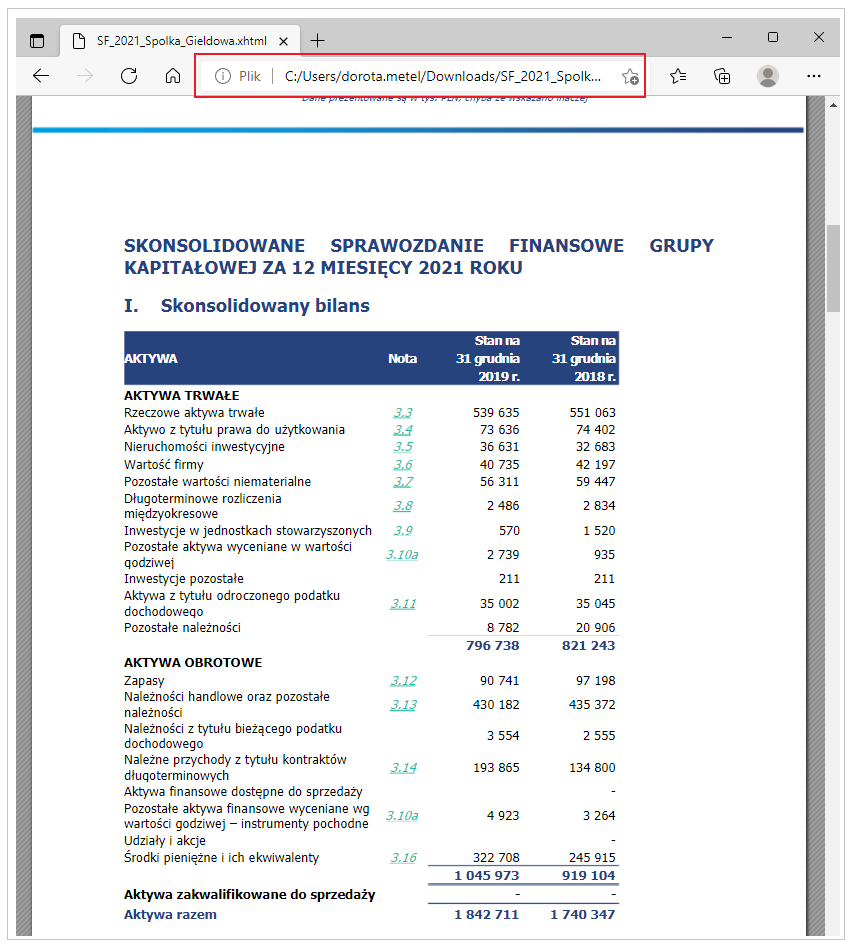The width and height of the screenshot is (851, 945).
Task: Click the 'AKTYWA' table header
Action: pyautogui.click(x=151, y=359)
